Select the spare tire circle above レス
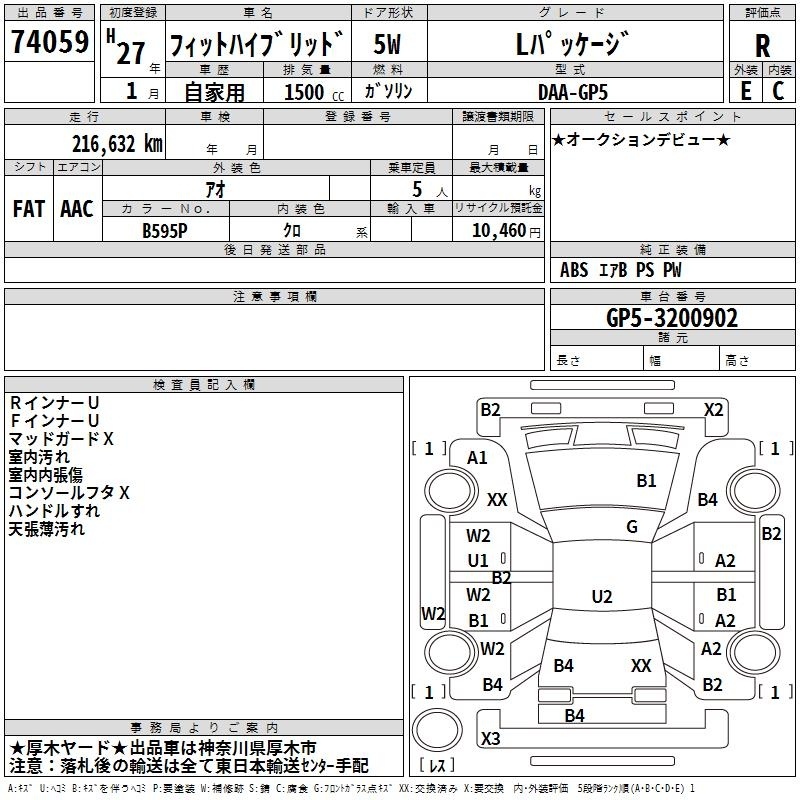This screenshot has width=800, height=800. [x=437, y=729]
